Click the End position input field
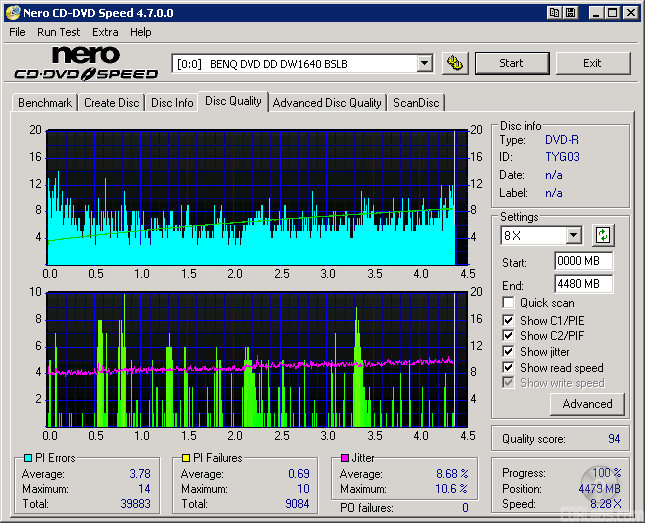Viewport: 645px width, 523px height. [x=583, y=283]
